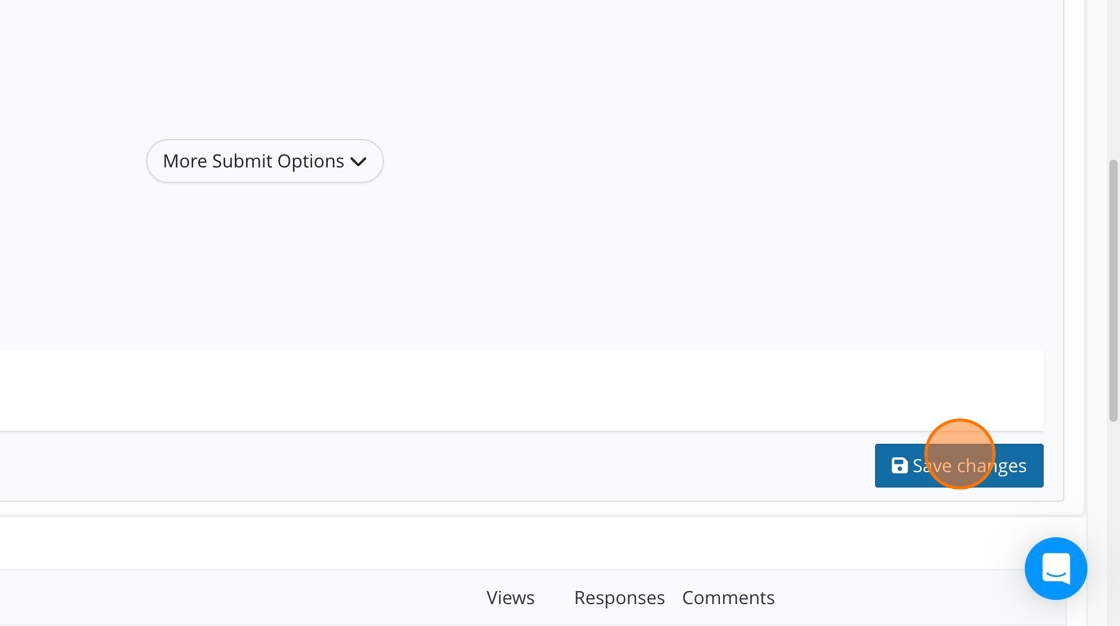Expand the More Submit Options dropdown
The width and height of the screenshot is (1120, 626).
[x=265, y=161]
